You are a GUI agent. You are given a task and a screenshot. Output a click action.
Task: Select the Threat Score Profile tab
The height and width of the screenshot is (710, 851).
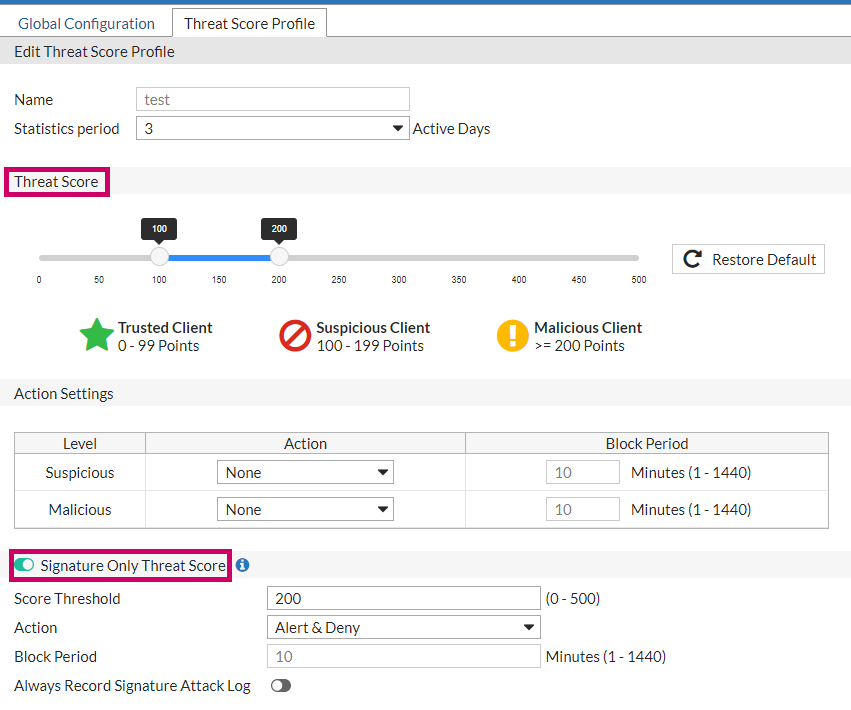pyautogui.click(x=248, y=22)
